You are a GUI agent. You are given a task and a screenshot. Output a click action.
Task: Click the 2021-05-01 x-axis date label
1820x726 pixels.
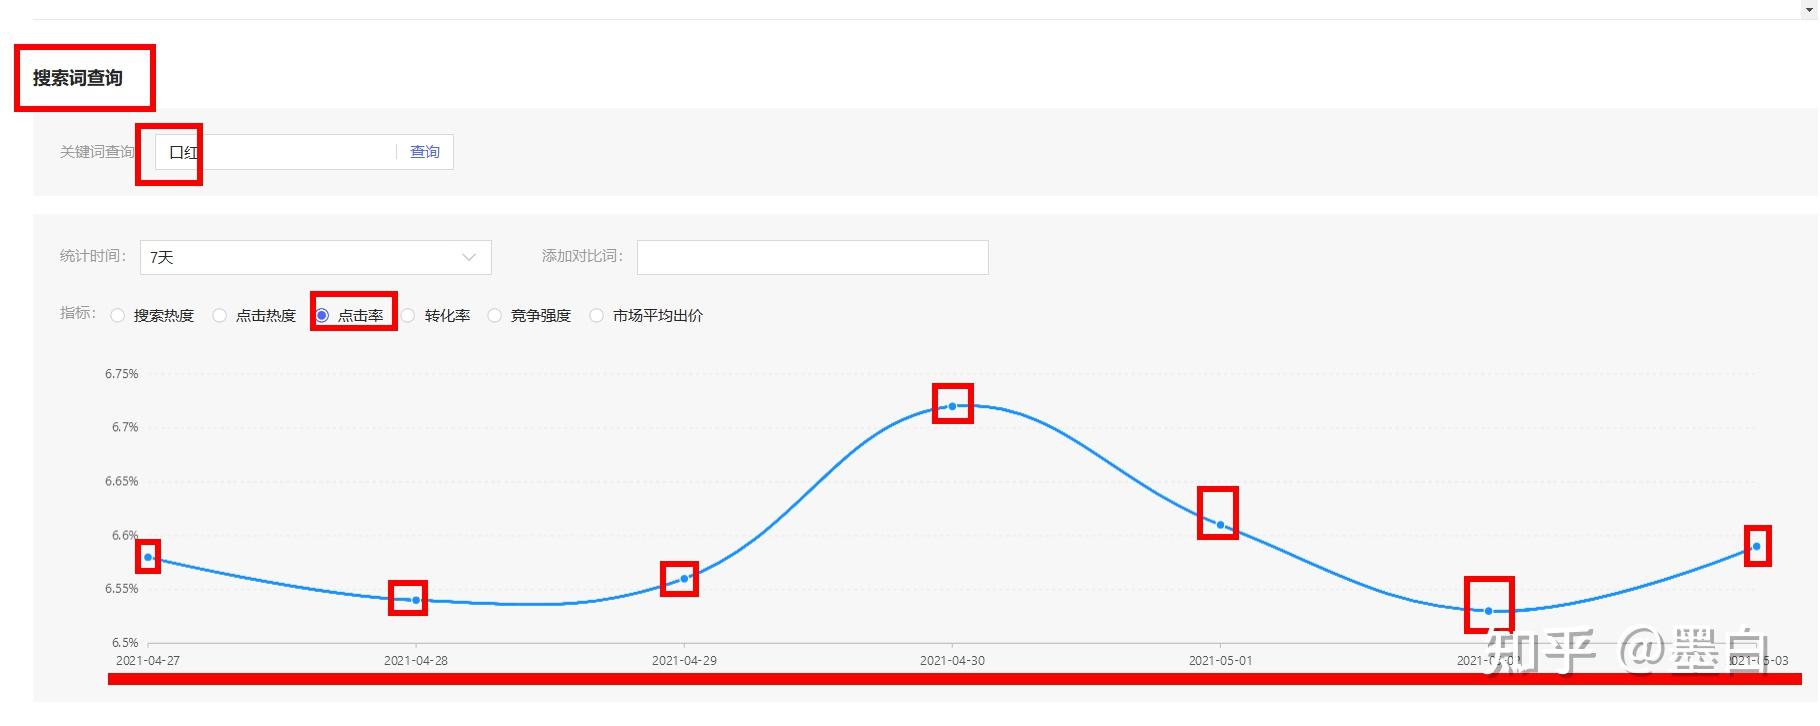[1220, 661]
